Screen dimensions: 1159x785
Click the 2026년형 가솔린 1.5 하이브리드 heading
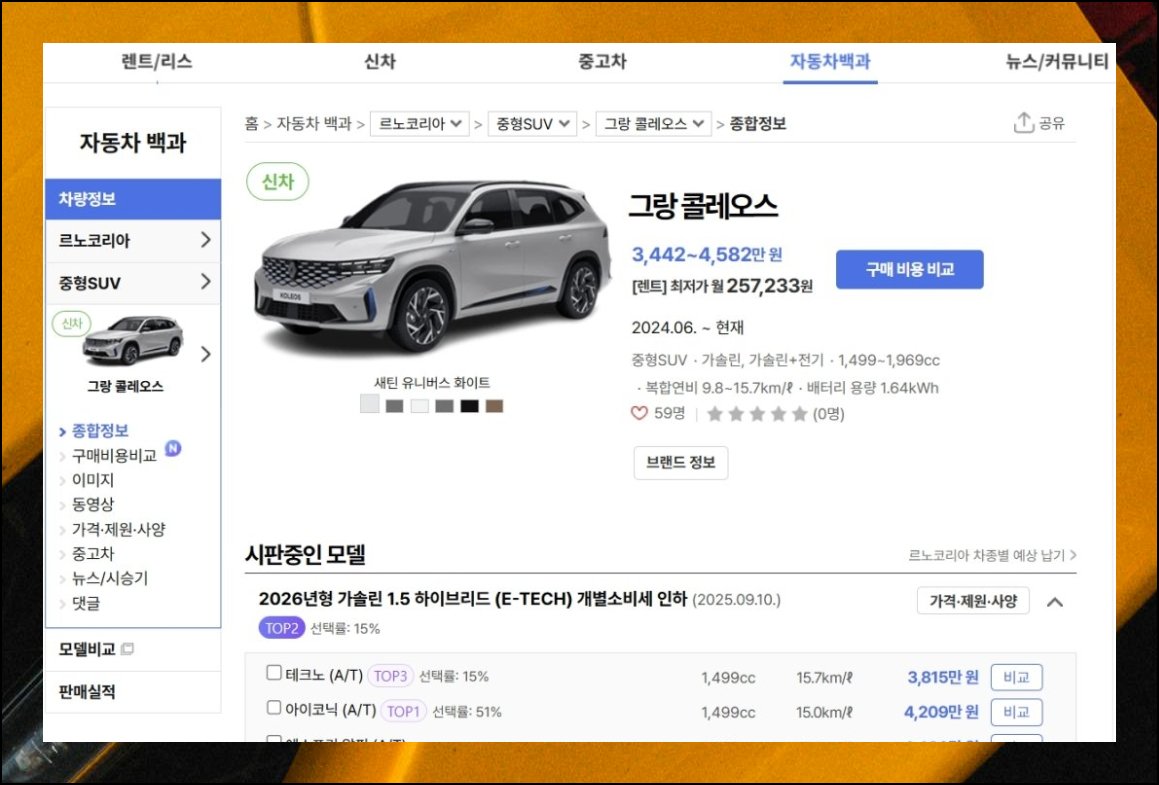coord(472,599)
